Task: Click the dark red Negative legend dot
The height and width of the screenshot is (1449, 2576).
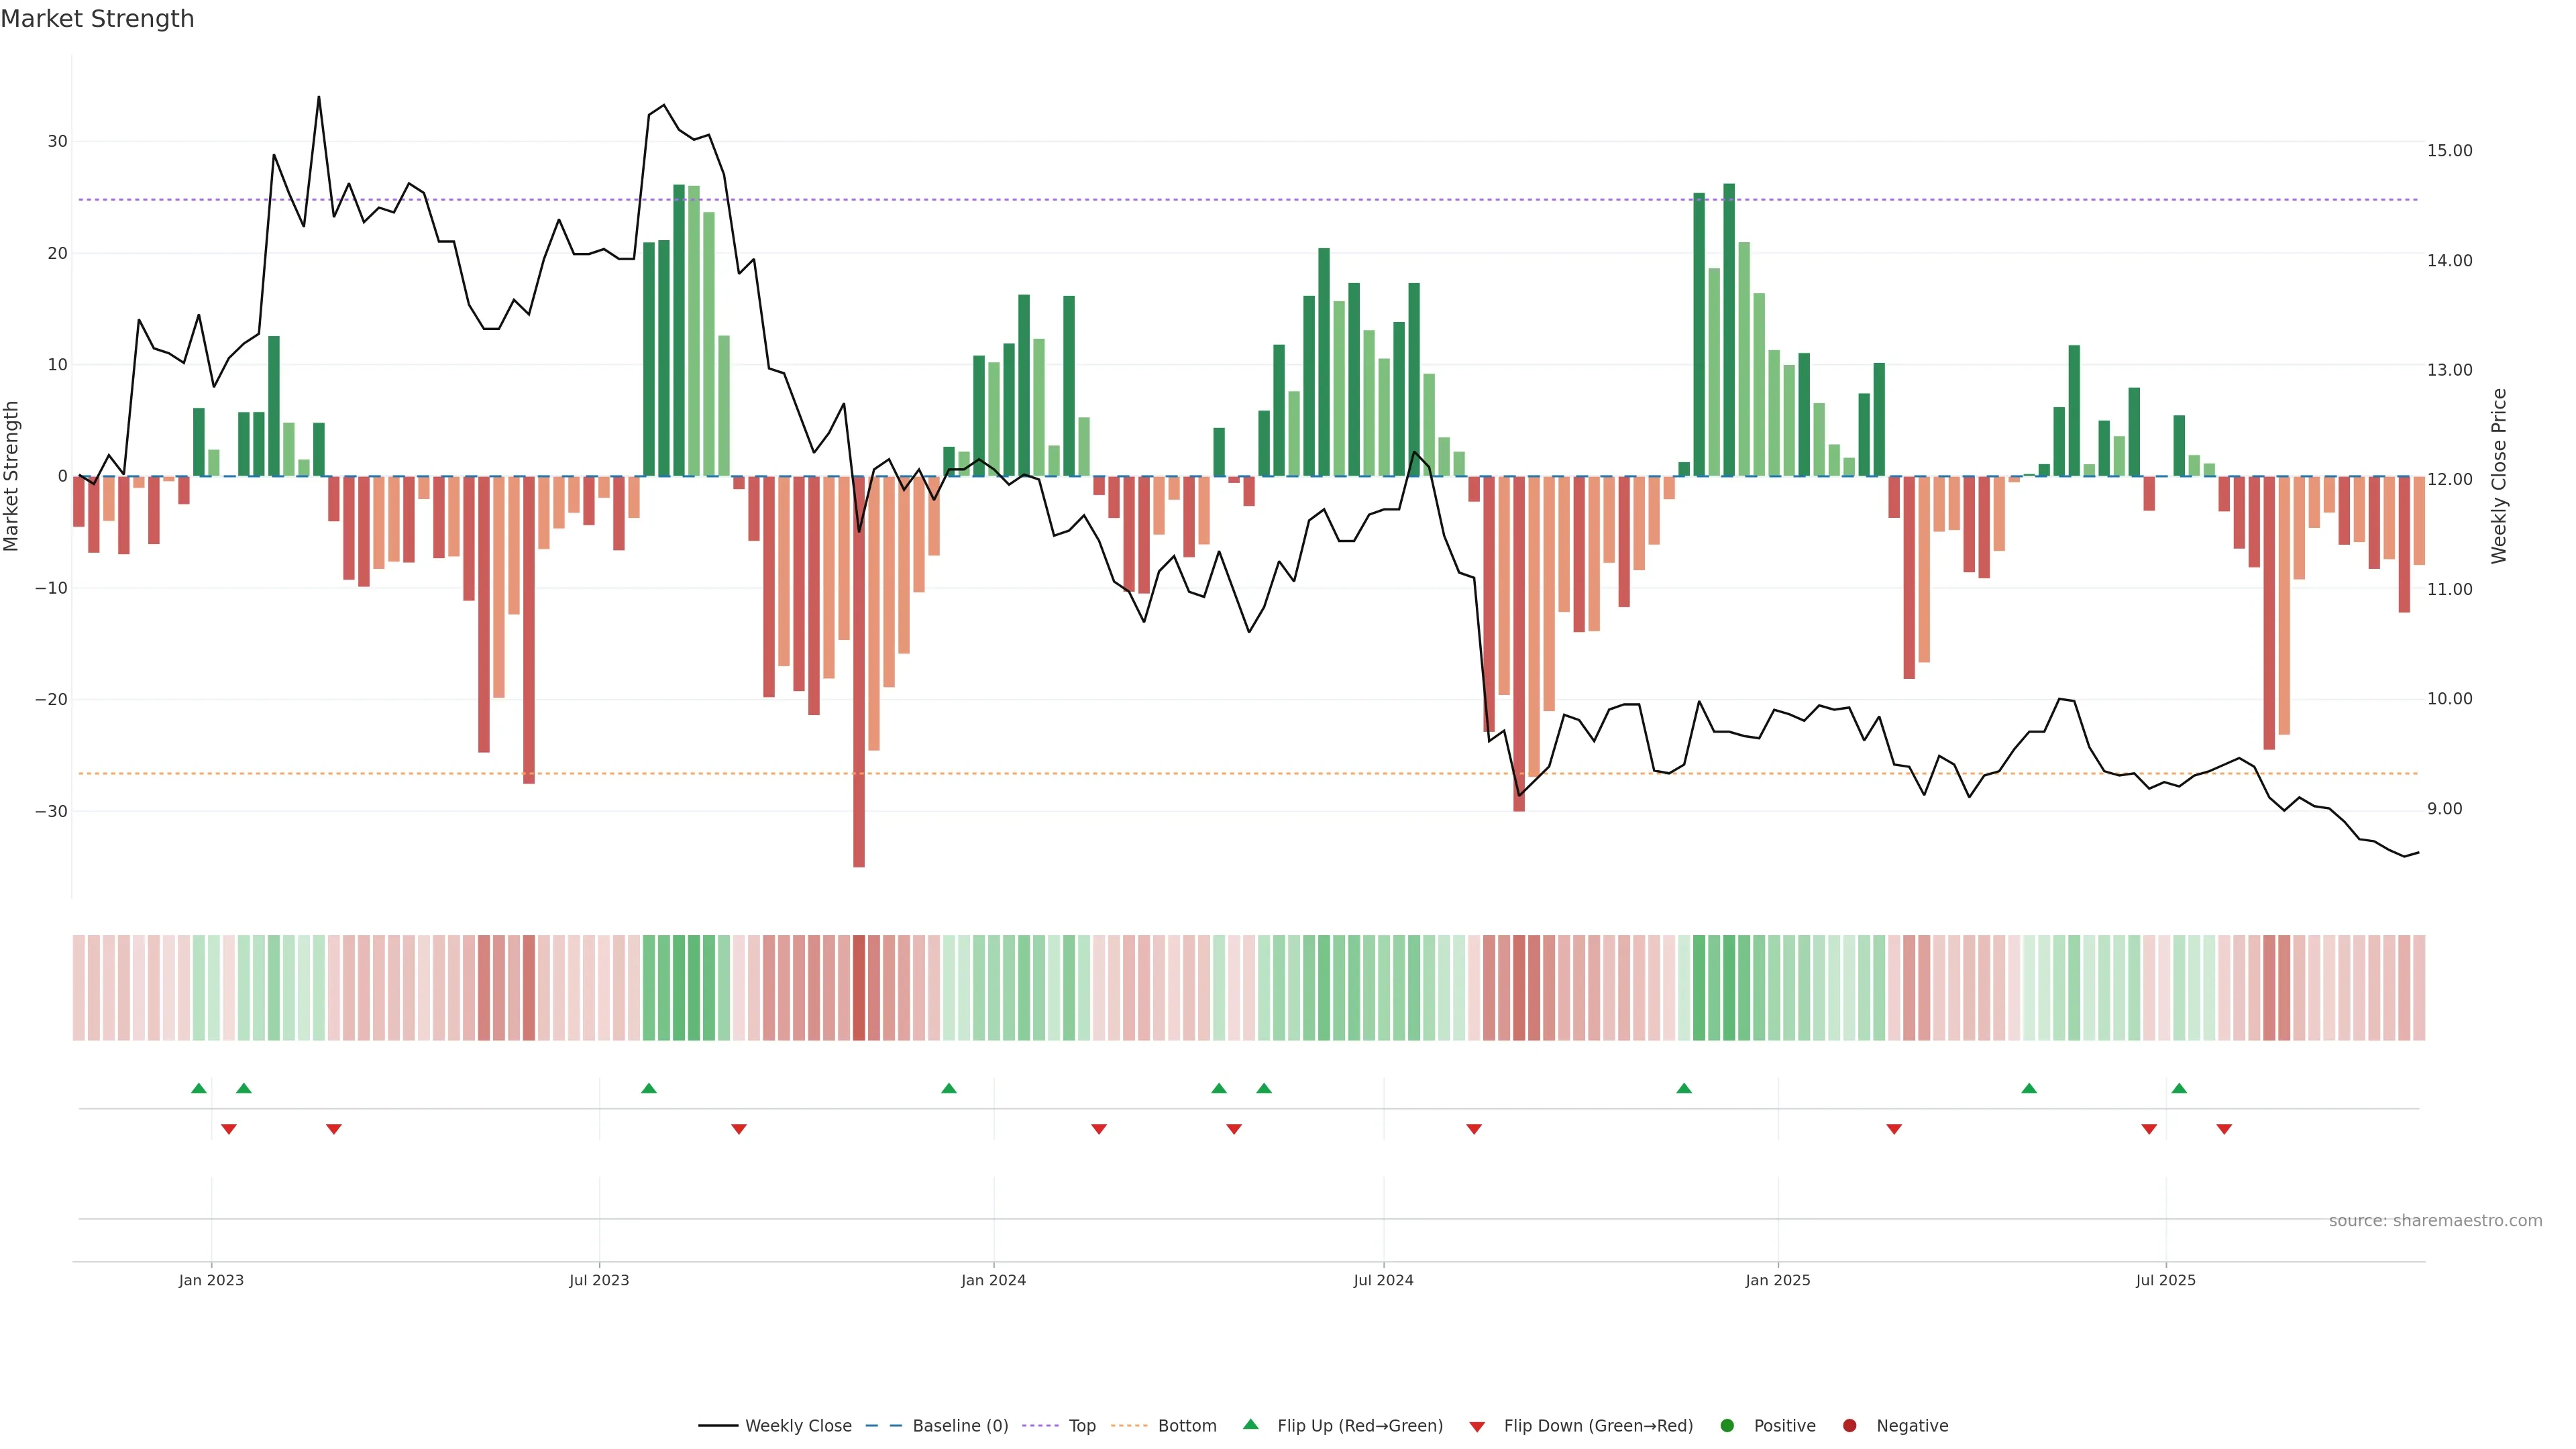Action: (x=1849, y=1426)
